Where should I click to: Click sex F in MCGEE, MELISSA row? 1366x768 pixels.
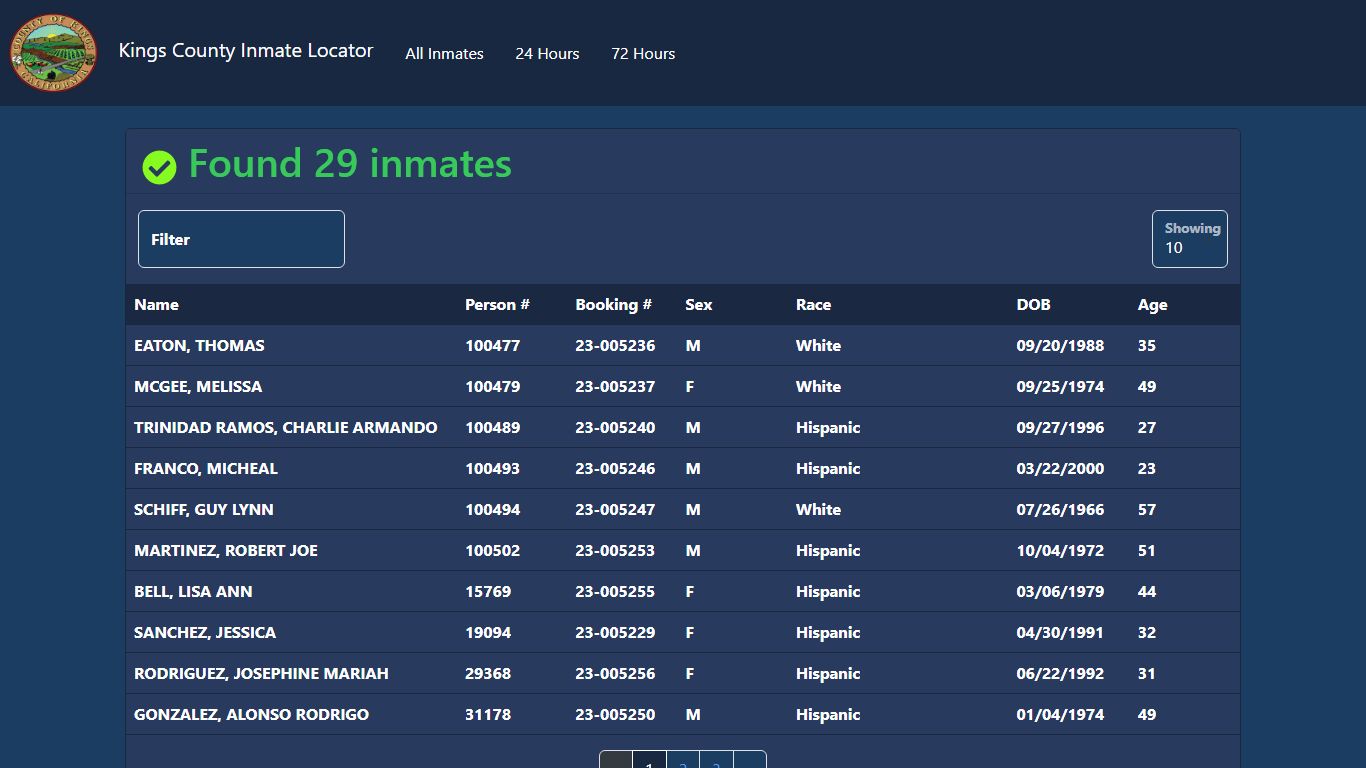(x=689, y=387)
